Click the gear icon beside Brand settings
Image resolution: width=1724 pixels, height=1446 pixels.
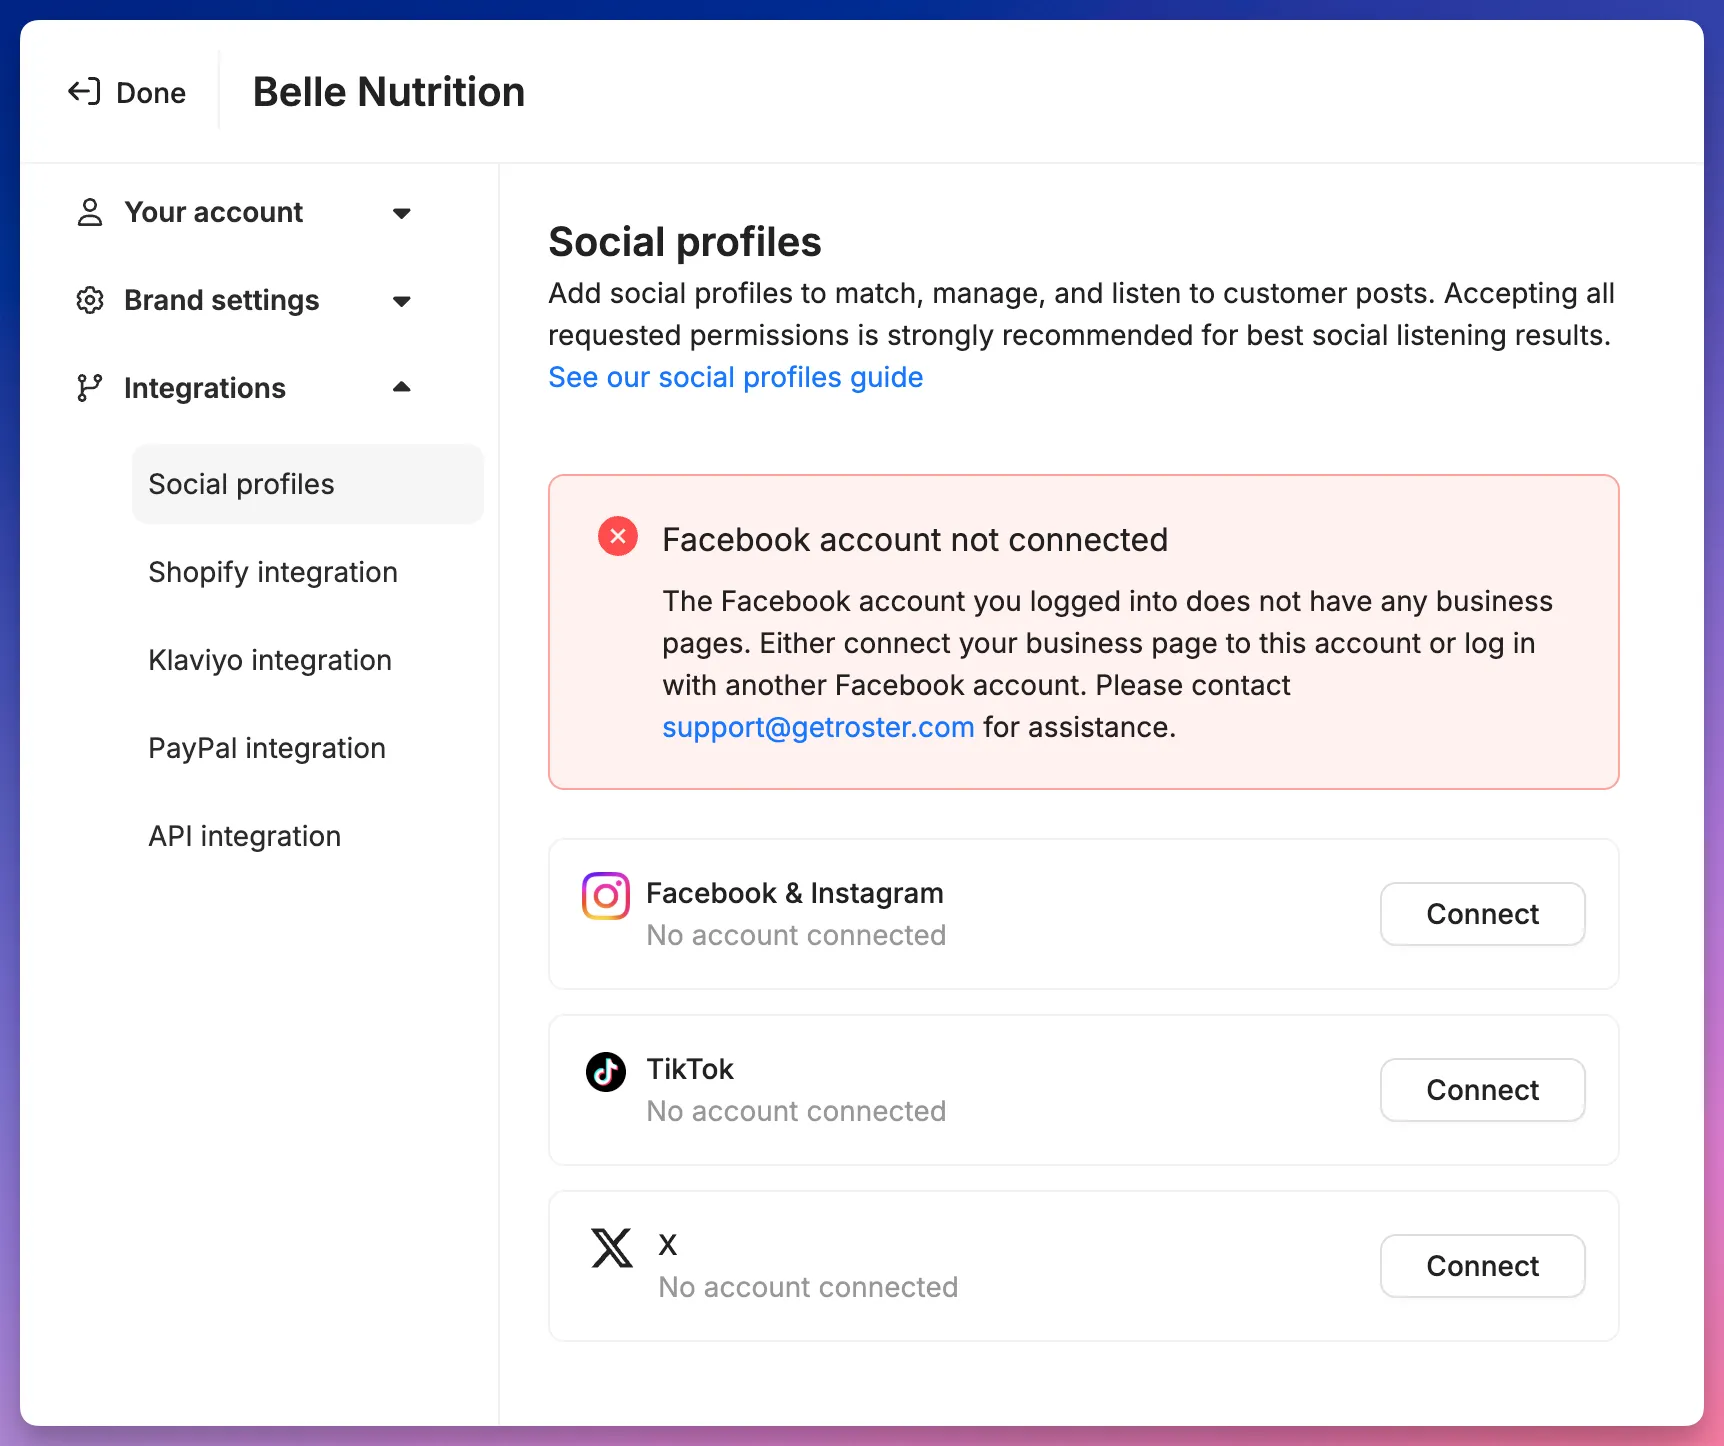point(90,300)
